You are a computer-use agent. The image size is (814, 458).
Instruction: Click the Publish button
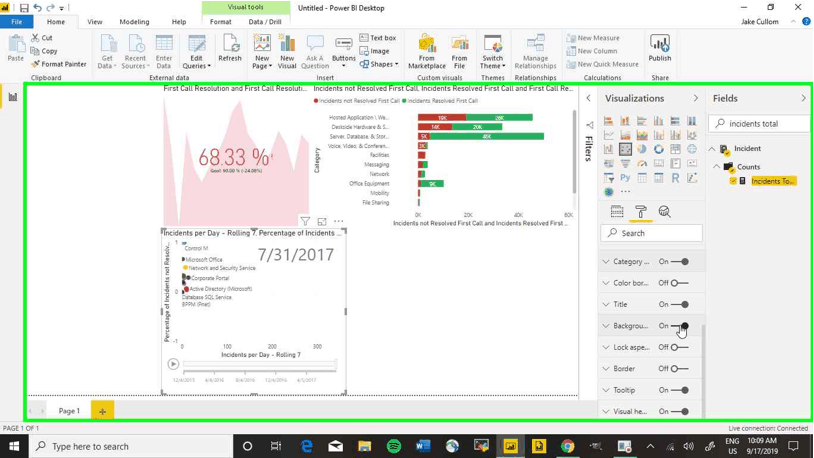pyautogui.click(x=660, y=48)
